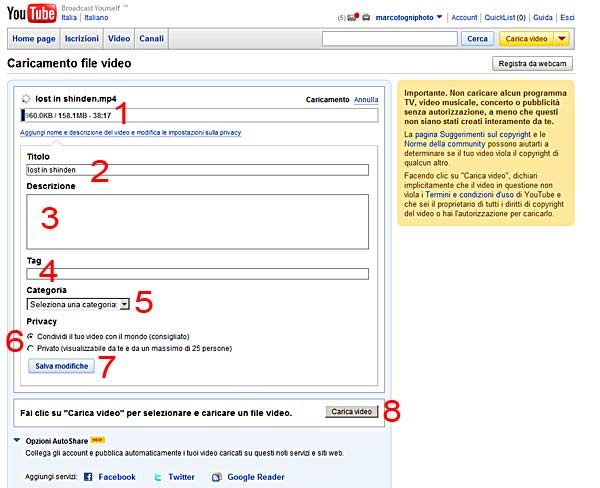Click the Descrizione text area
This screenshot has height=488, width=600.
tap(197, 222)
